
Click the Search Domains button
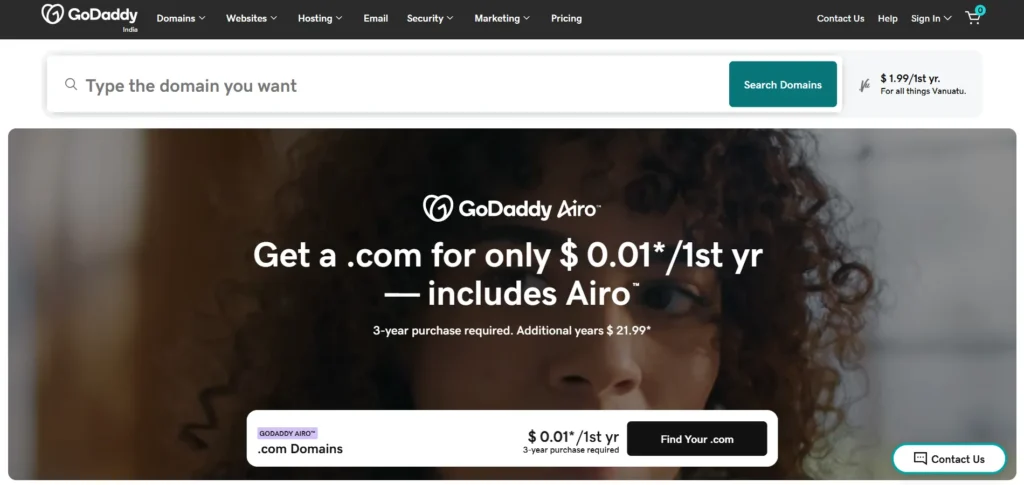tap(782, 84)
